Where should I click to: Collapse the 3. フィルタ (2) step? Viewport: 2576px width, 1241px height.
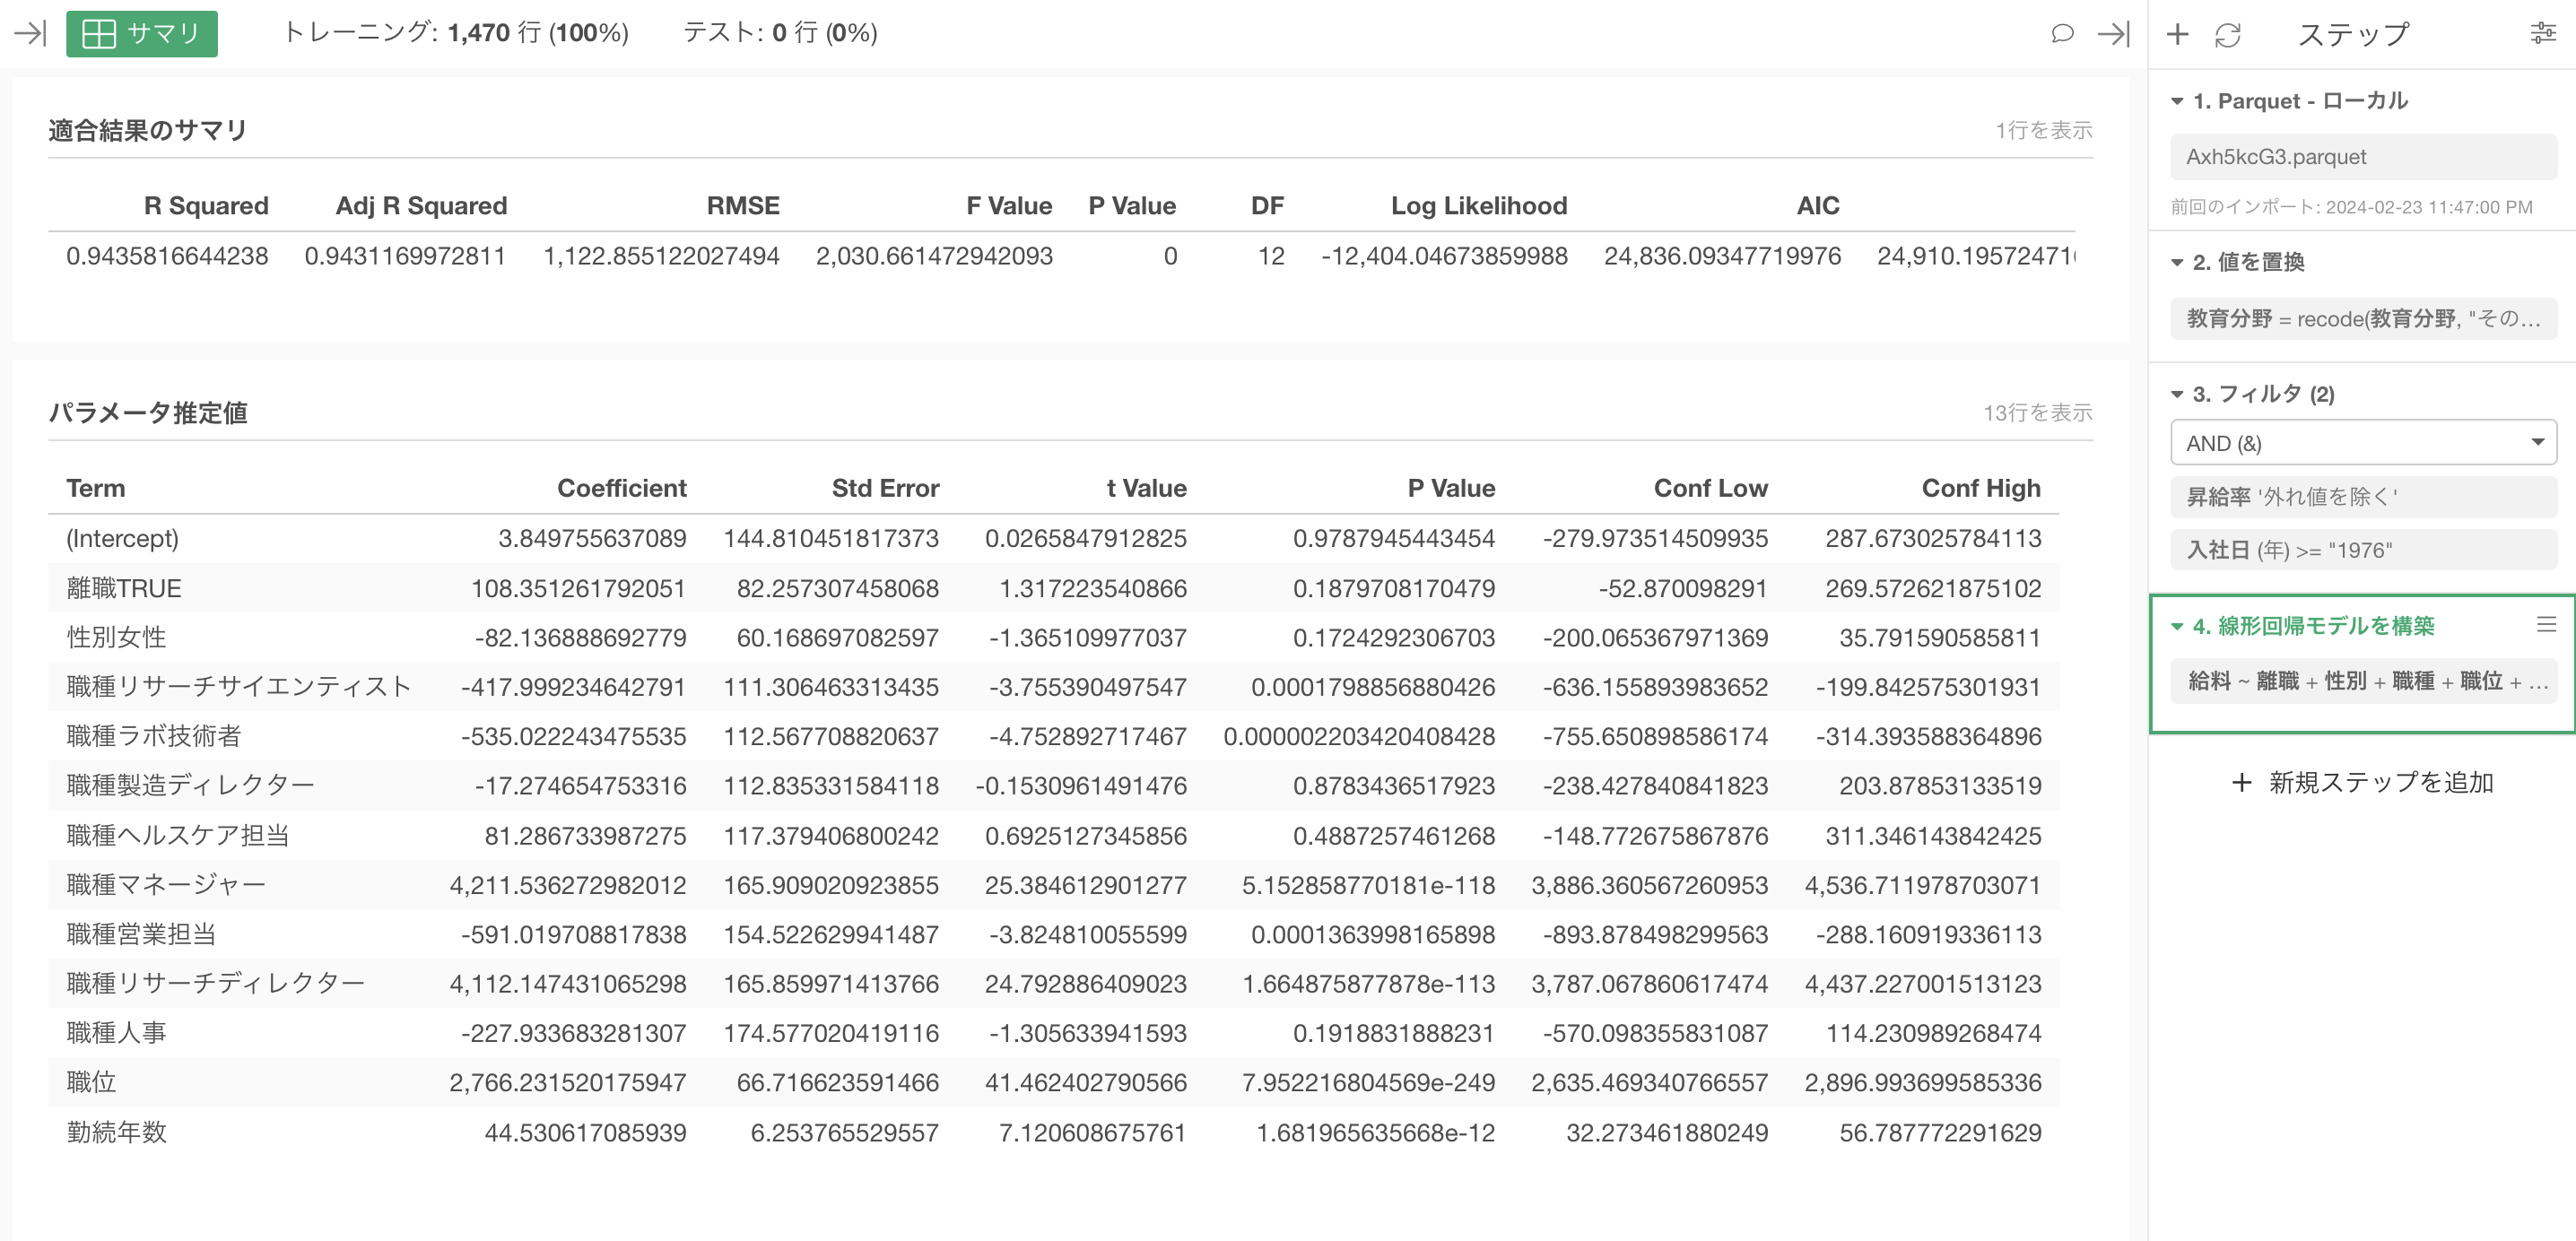[x=2176, y=394]
